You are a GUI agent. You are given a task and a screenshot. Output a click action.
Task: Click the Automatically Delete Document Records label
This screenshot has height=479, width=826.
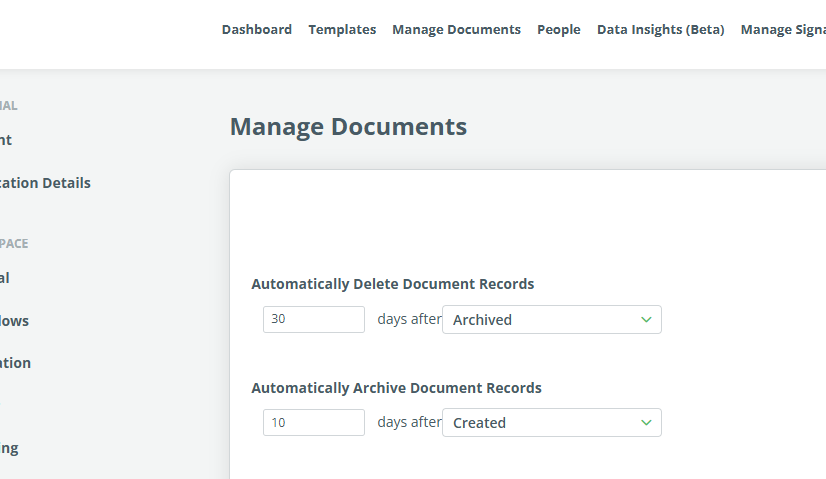pyautogui.click(x=392, y=284)
